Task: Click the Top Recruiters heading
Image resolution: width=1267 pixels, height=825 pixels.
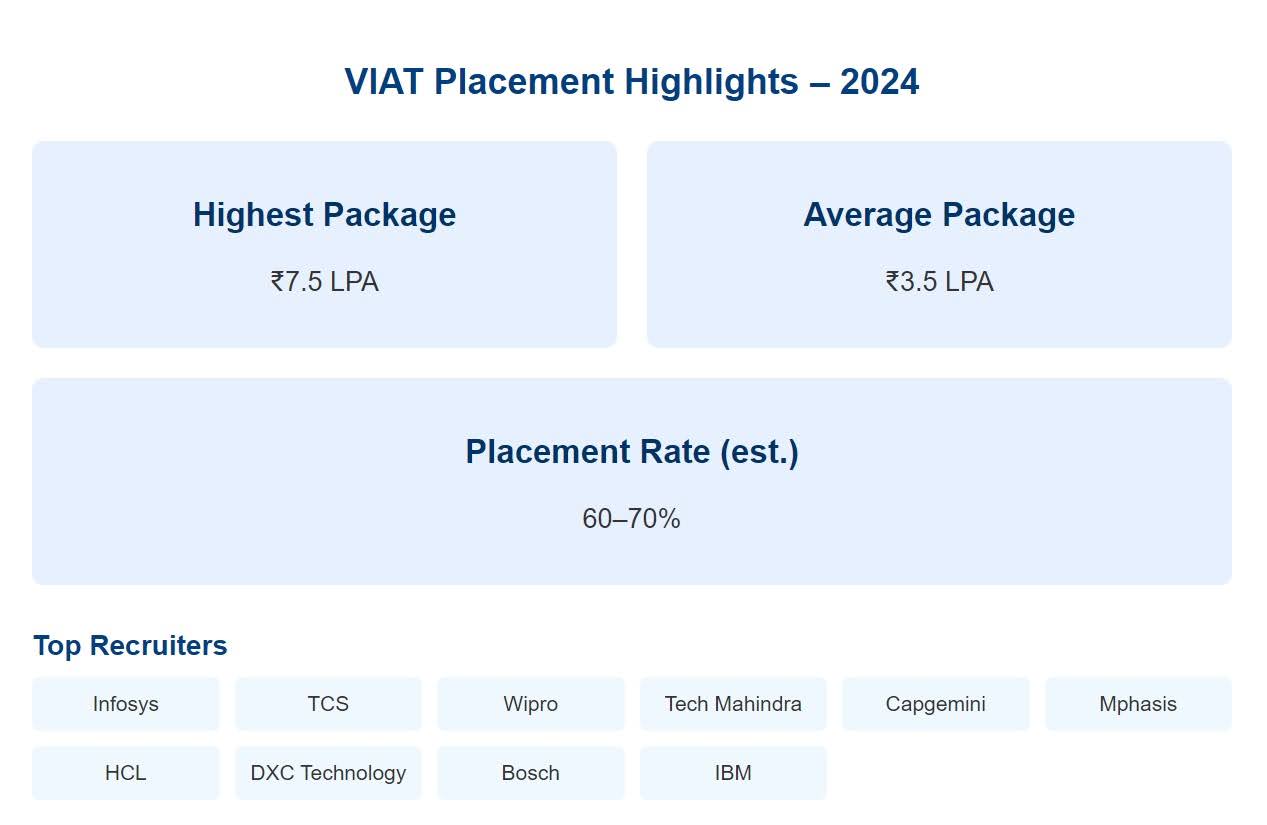Action: 130,646
